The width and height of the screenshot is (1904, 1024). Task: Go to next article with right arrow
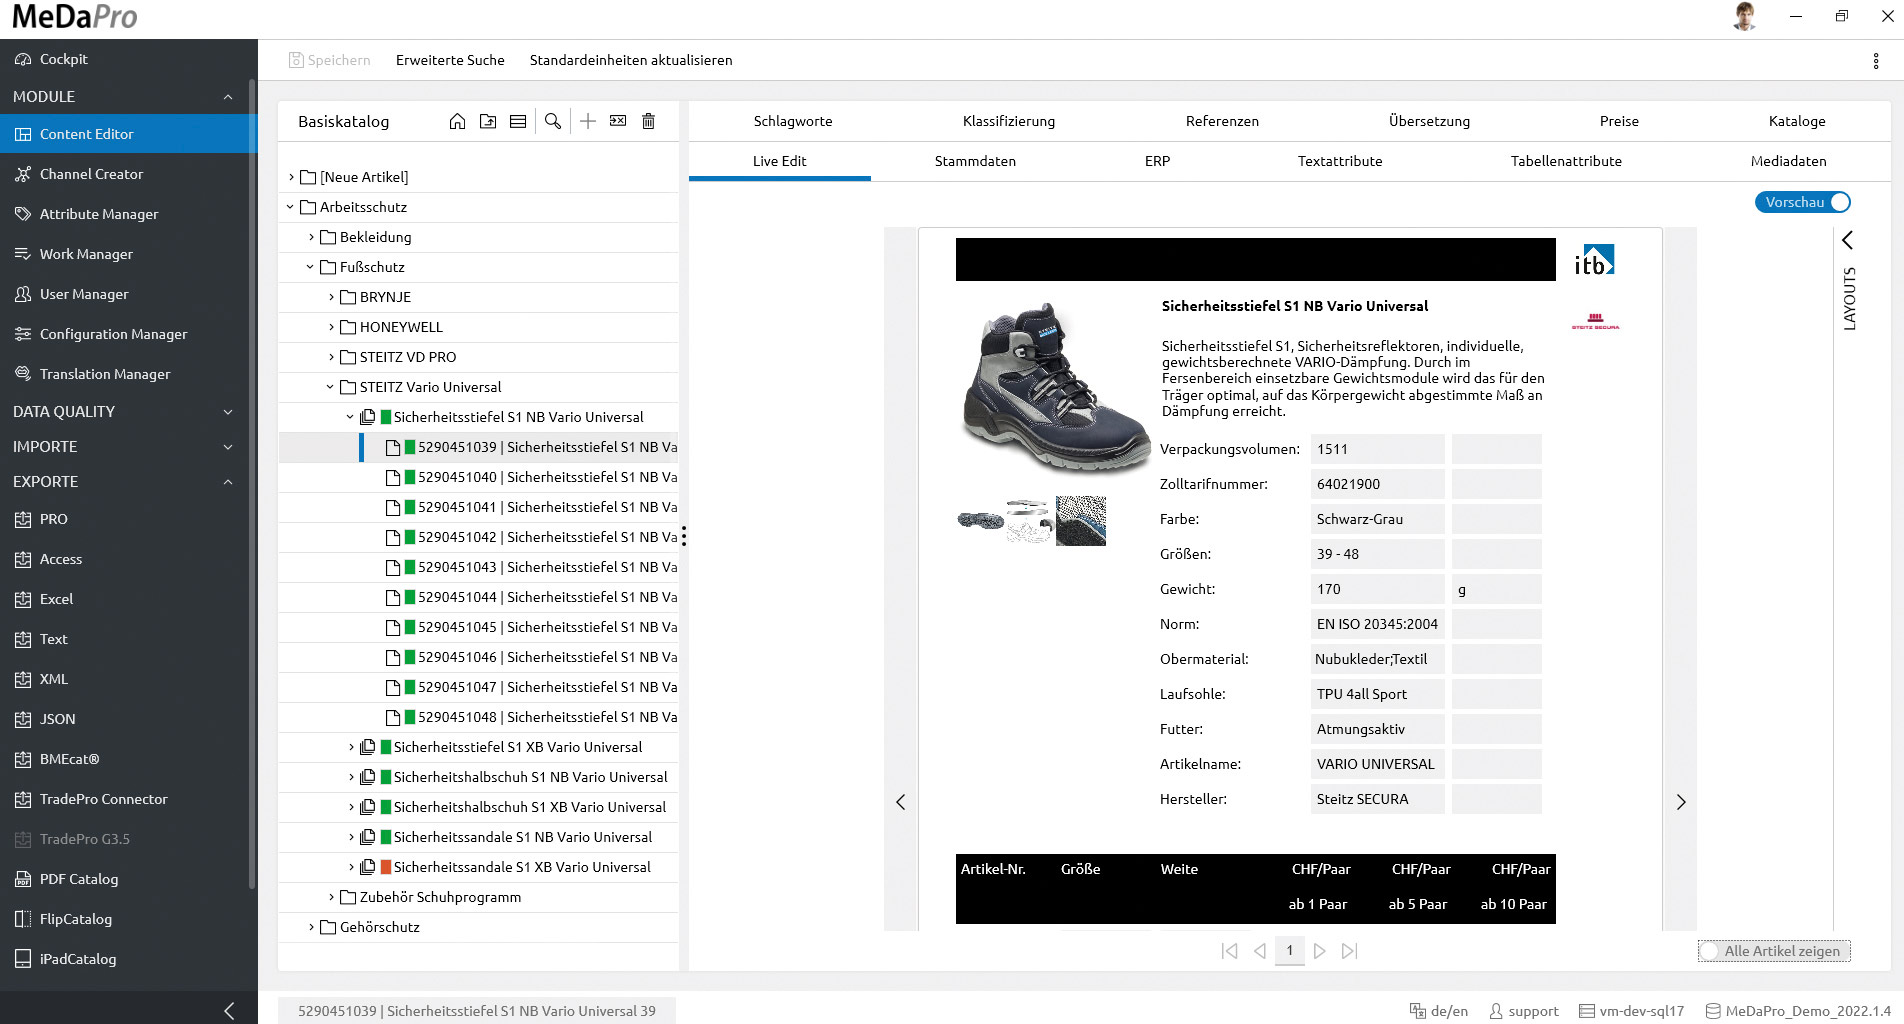coord(1681,802)
